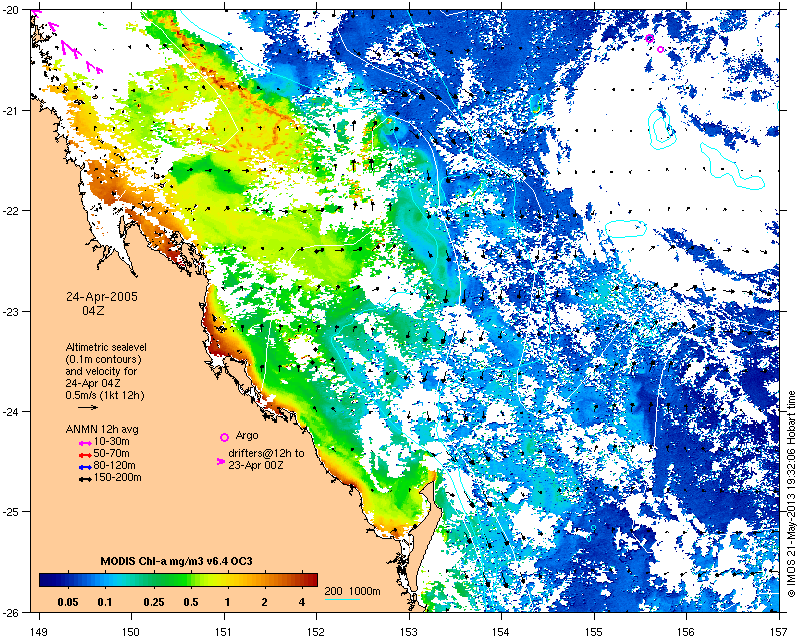Click the 'Altimetric sealevel' legend text
800x640 pixels.
coord(106,347)
